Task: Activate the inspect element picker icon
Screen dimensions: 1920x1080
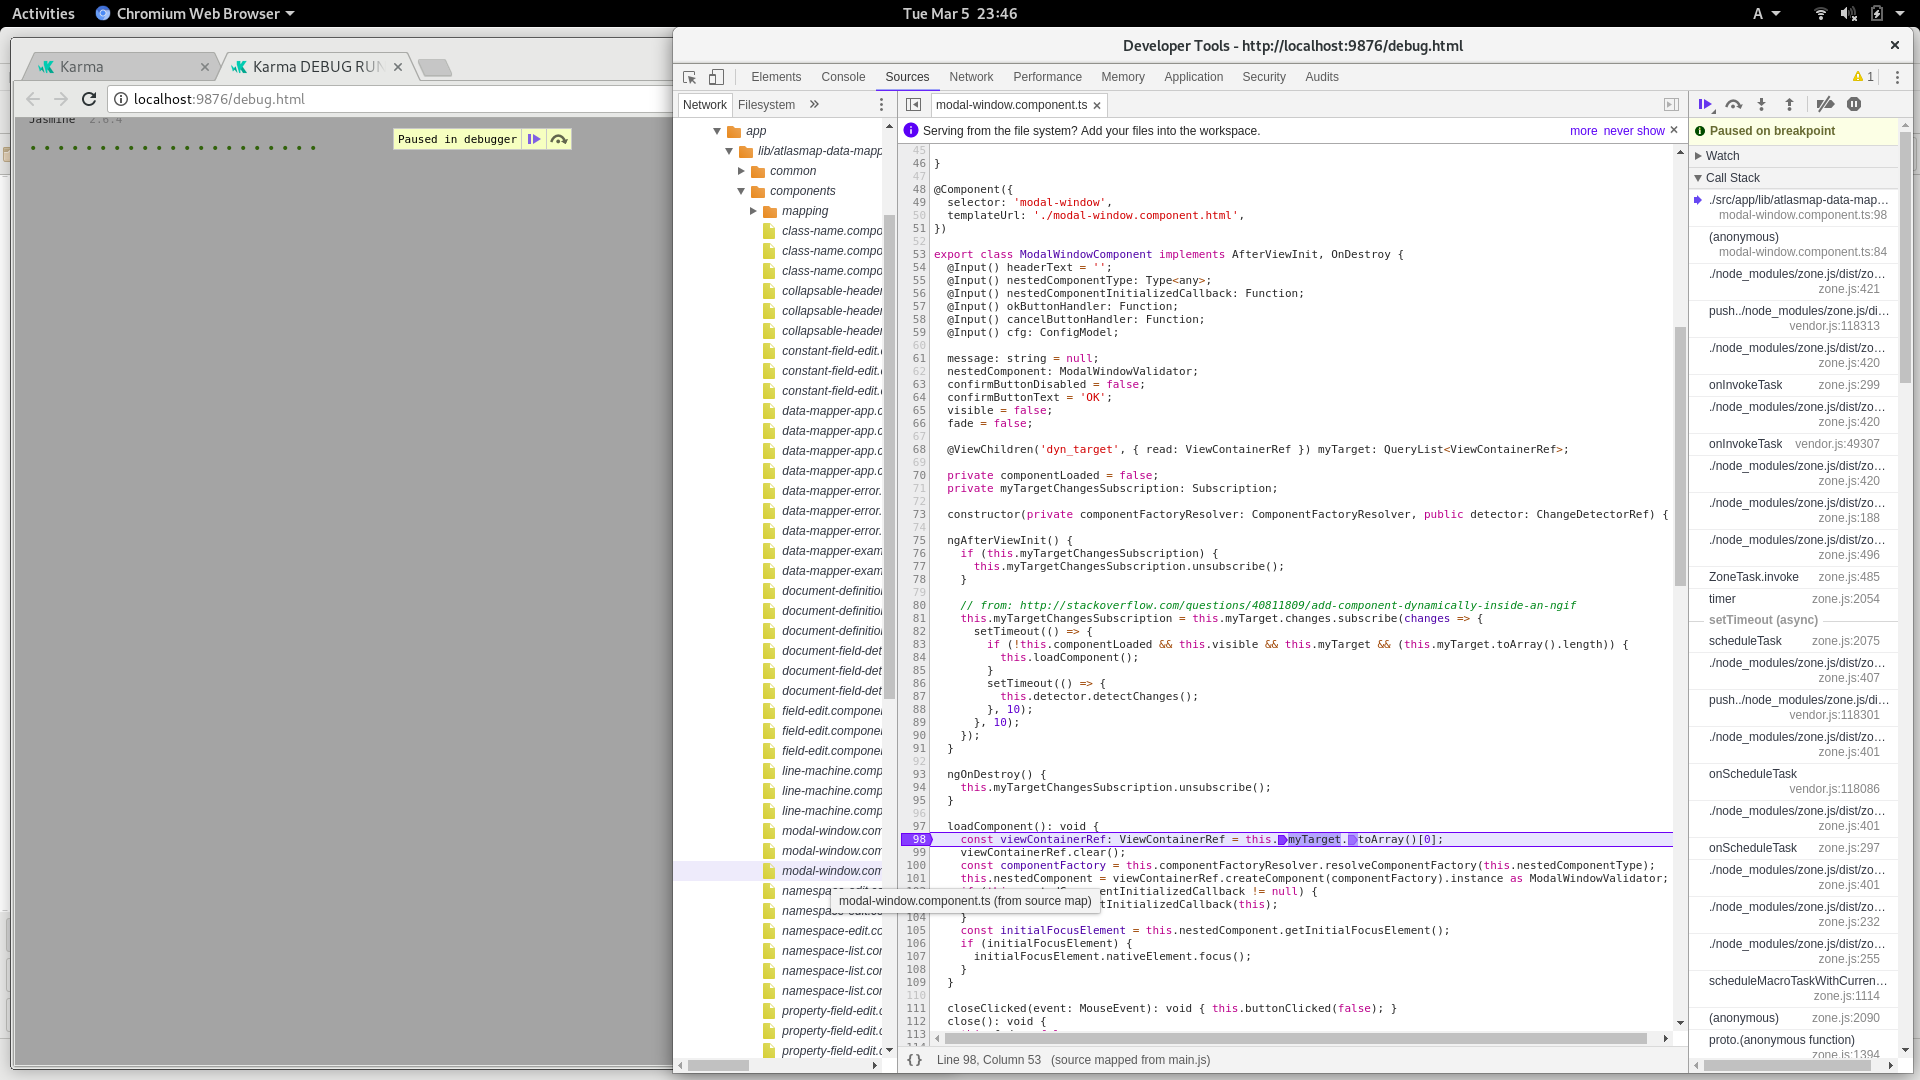Action: (689, 77)
